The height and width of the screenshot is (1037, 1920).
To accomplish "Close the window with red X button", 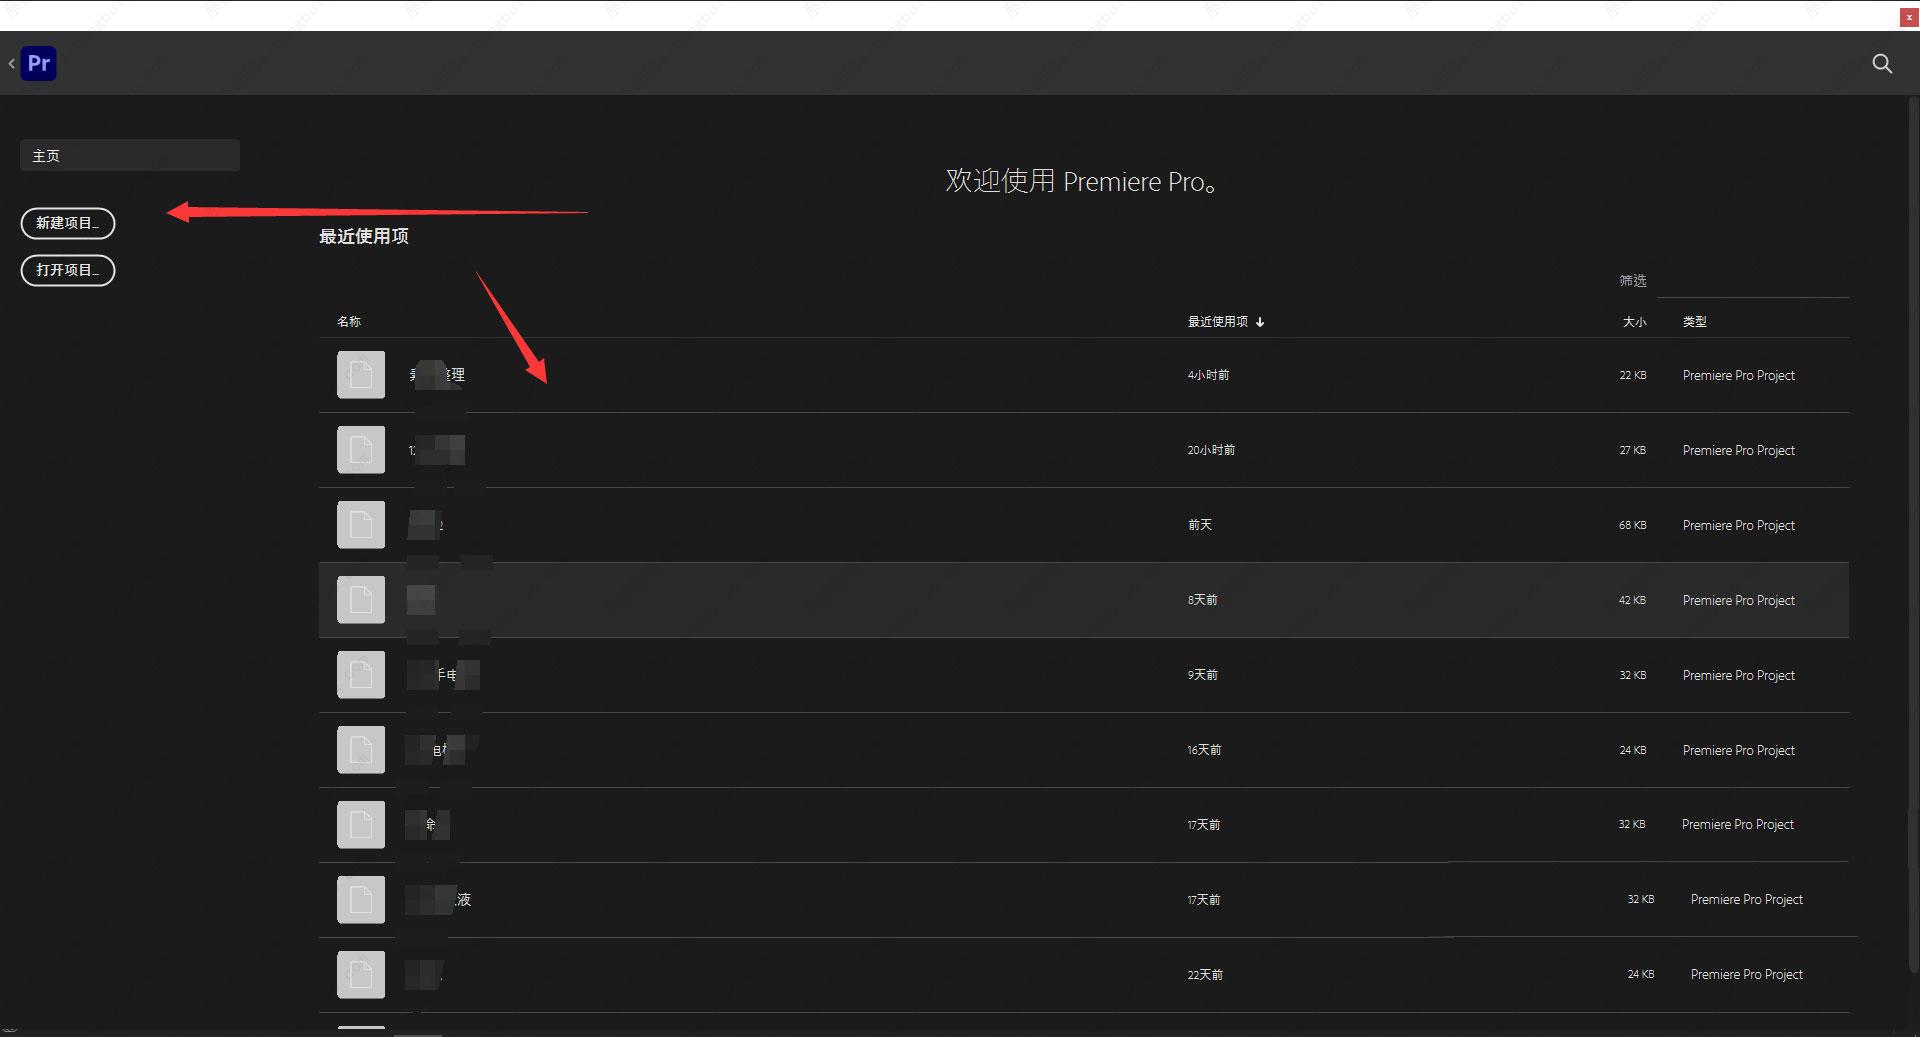I will (x=1909, y=17).
